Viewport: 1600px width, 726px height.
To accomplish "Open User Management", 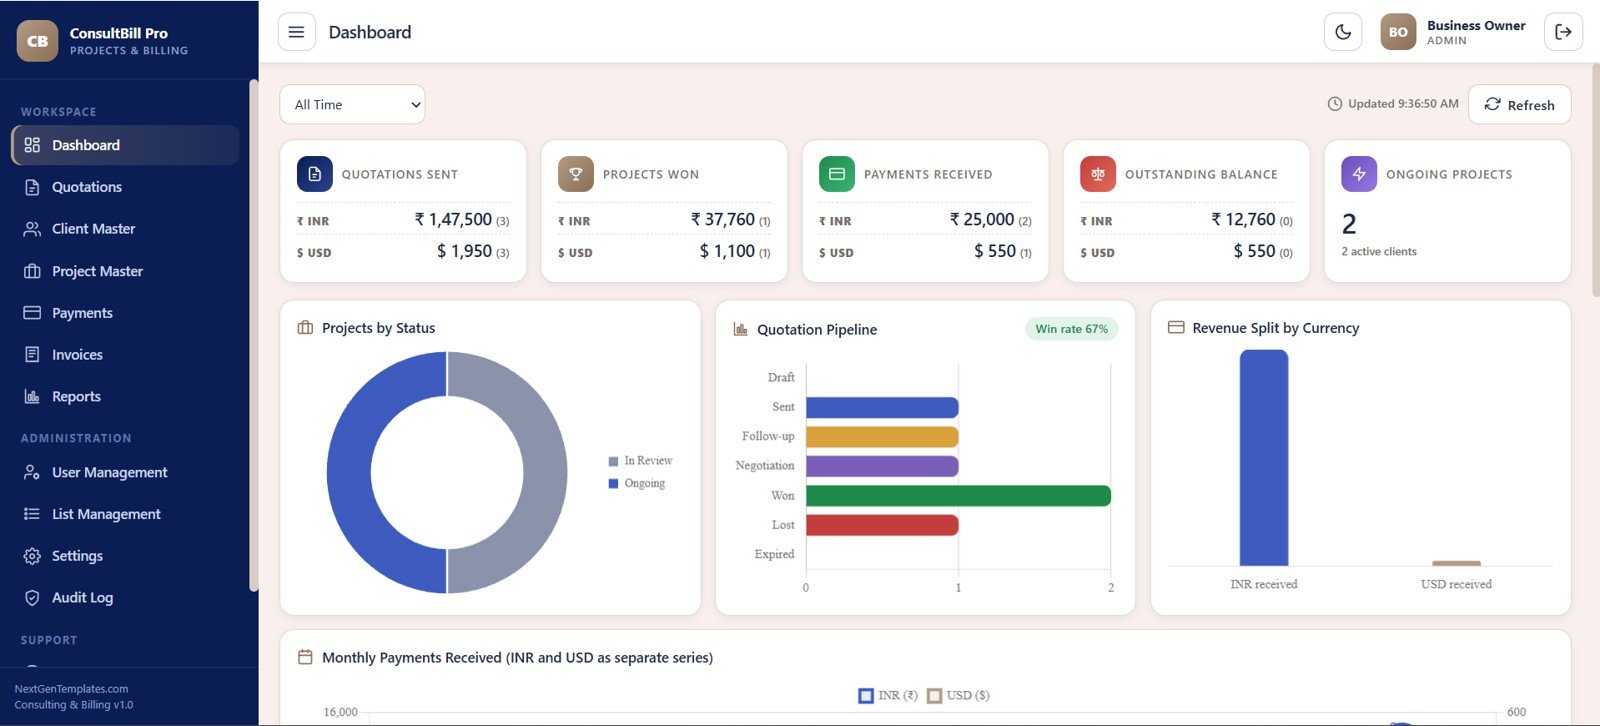I will tap(125, 472).
